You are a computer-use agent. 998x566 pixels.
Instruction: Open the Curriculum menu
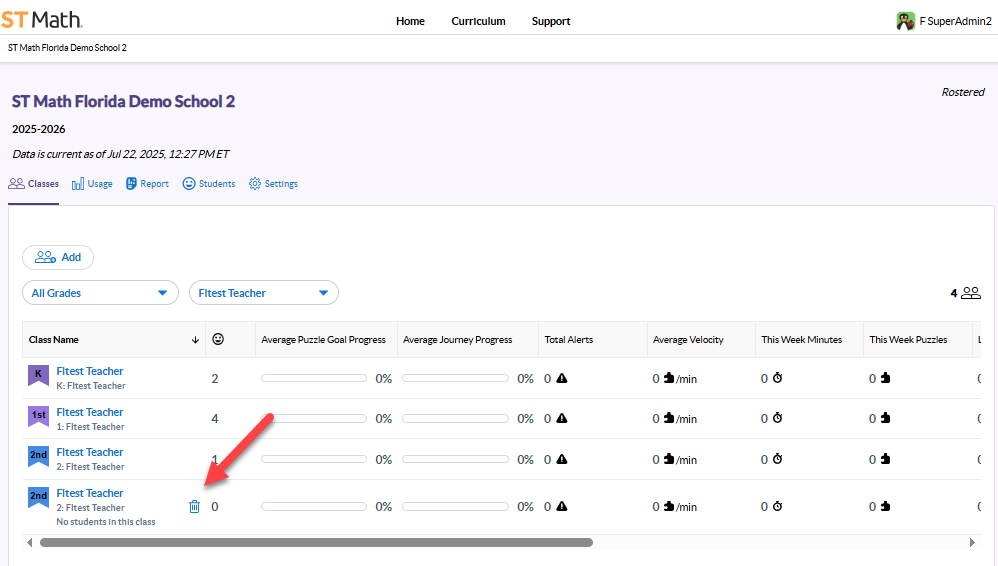478,21
